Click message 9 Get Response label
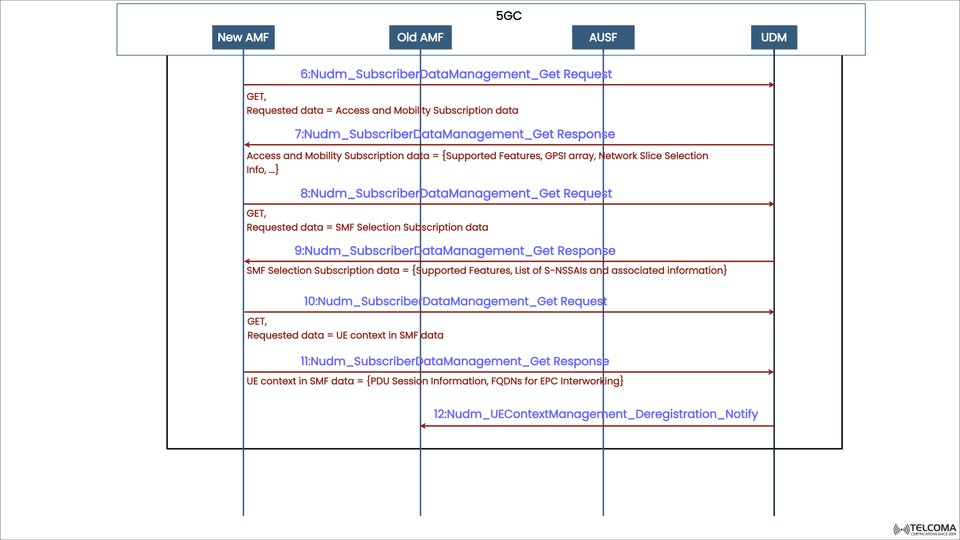Screen dimensions: 960x540 click(455, 251)
